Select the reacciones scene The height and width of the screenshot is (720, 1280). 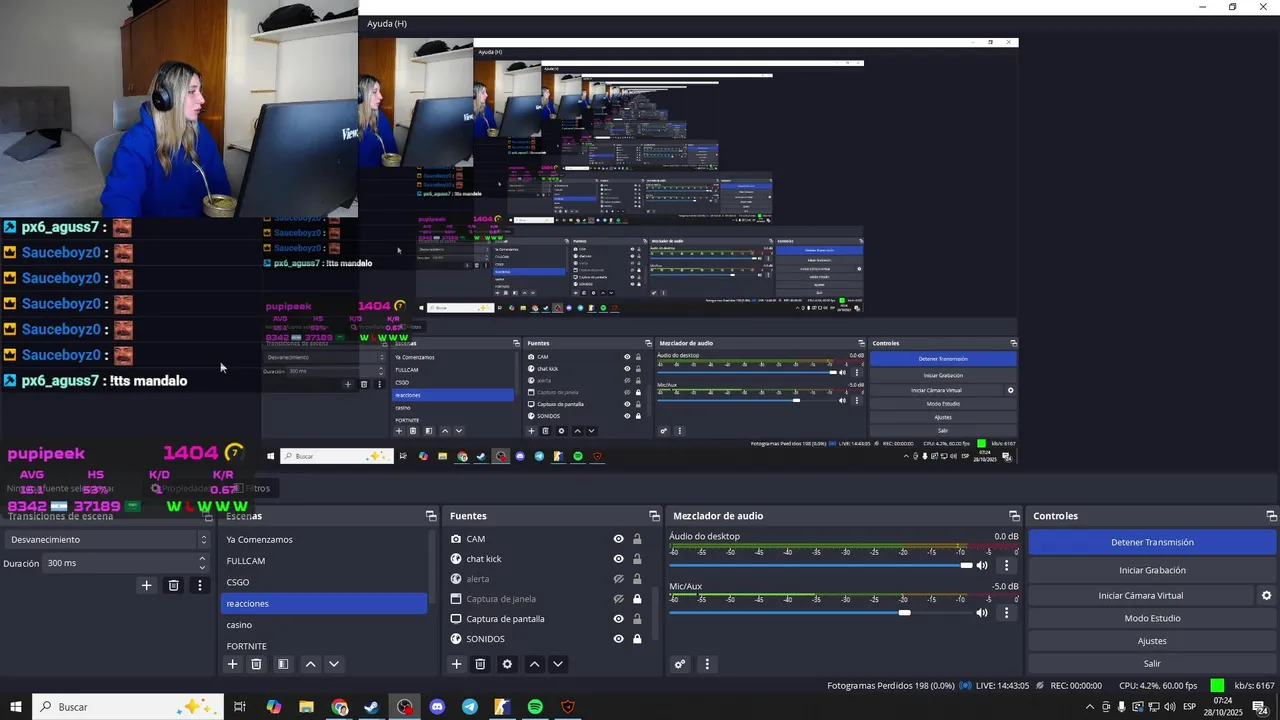[324, 603]
